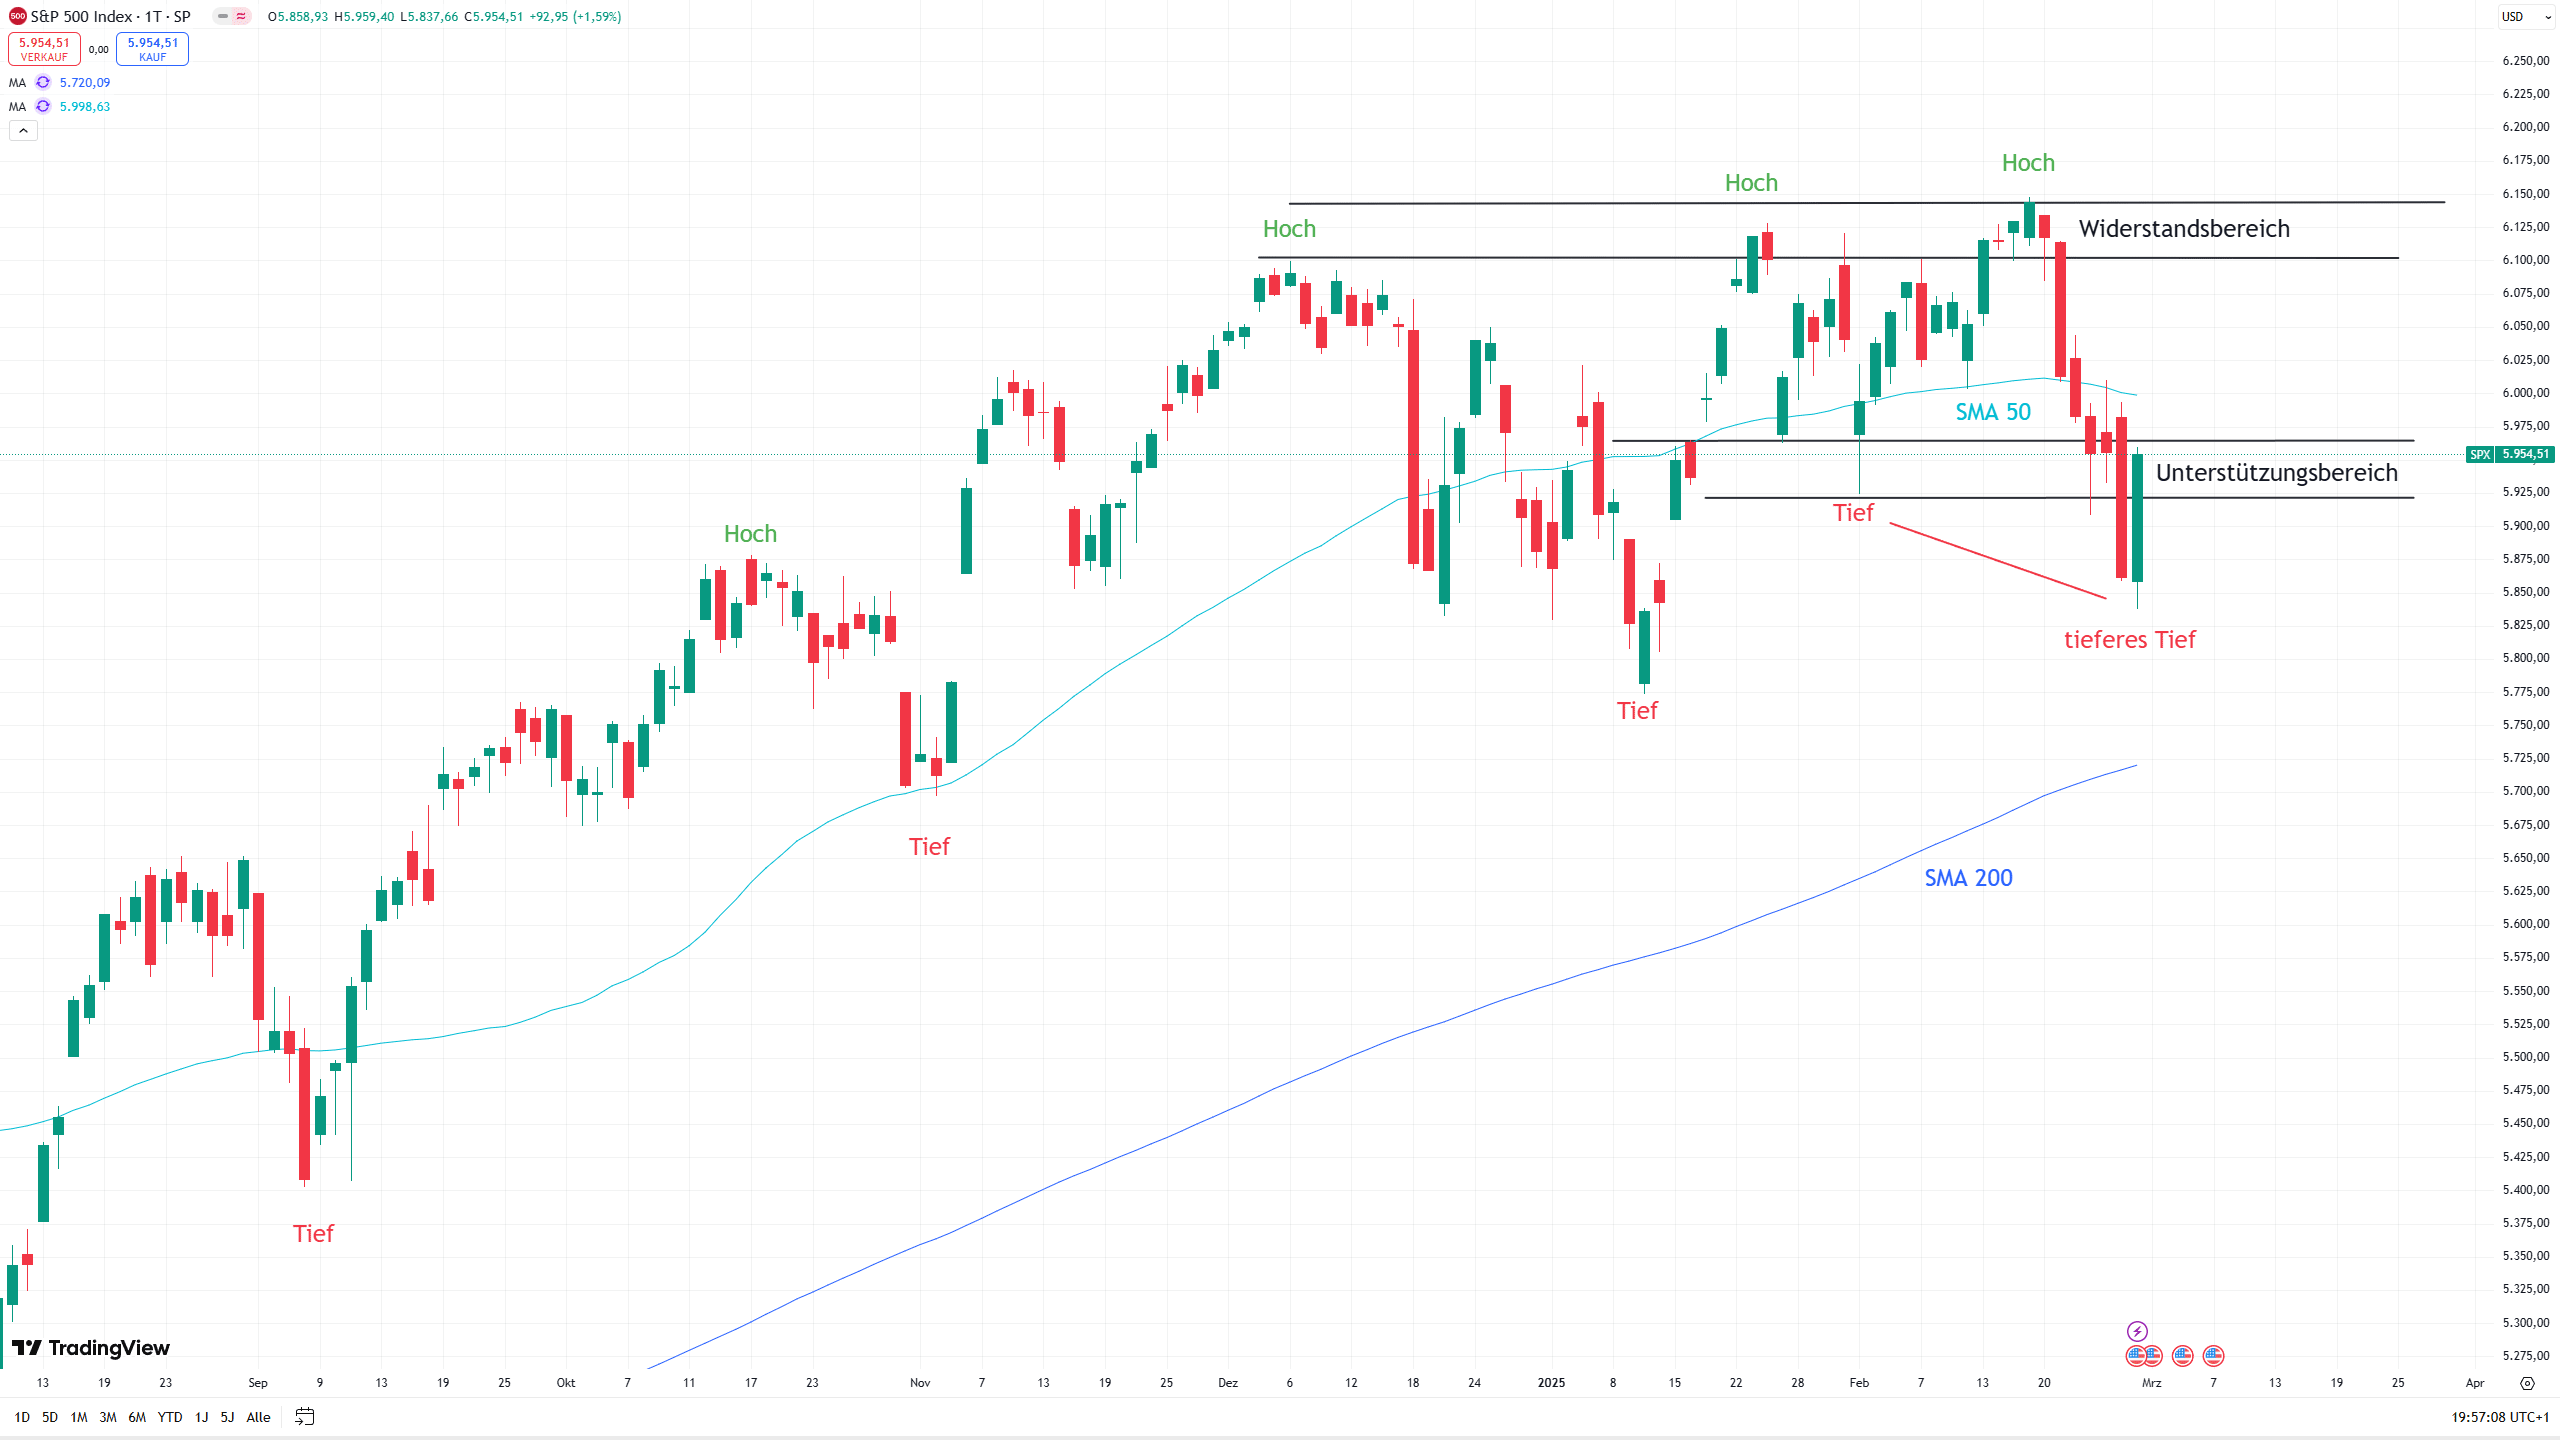Click the 6.250,00 price axis label

point(2525,61)
